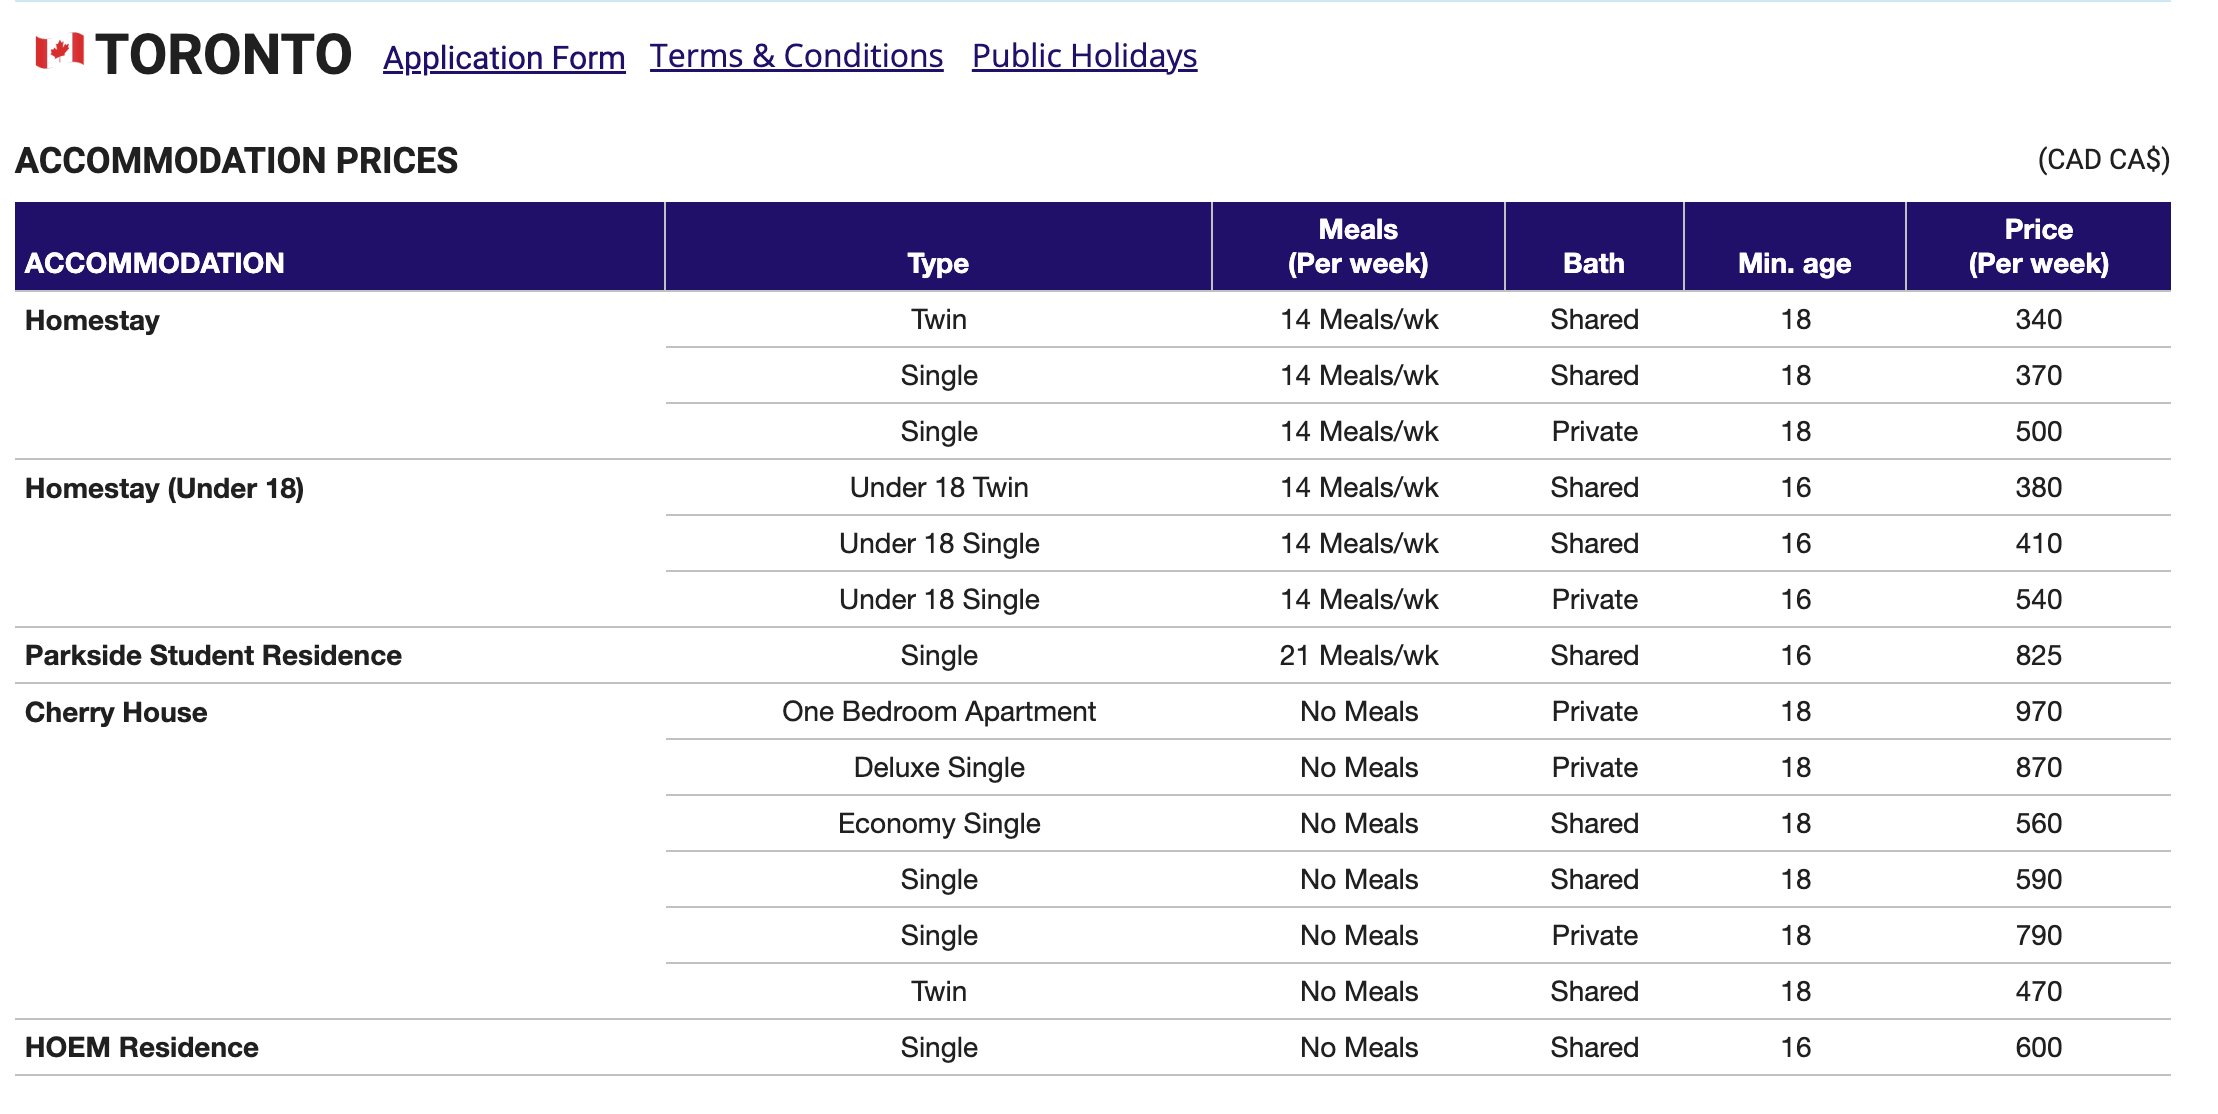
Task: Click the Canadian flag icon
Action: tap(59, 51)
